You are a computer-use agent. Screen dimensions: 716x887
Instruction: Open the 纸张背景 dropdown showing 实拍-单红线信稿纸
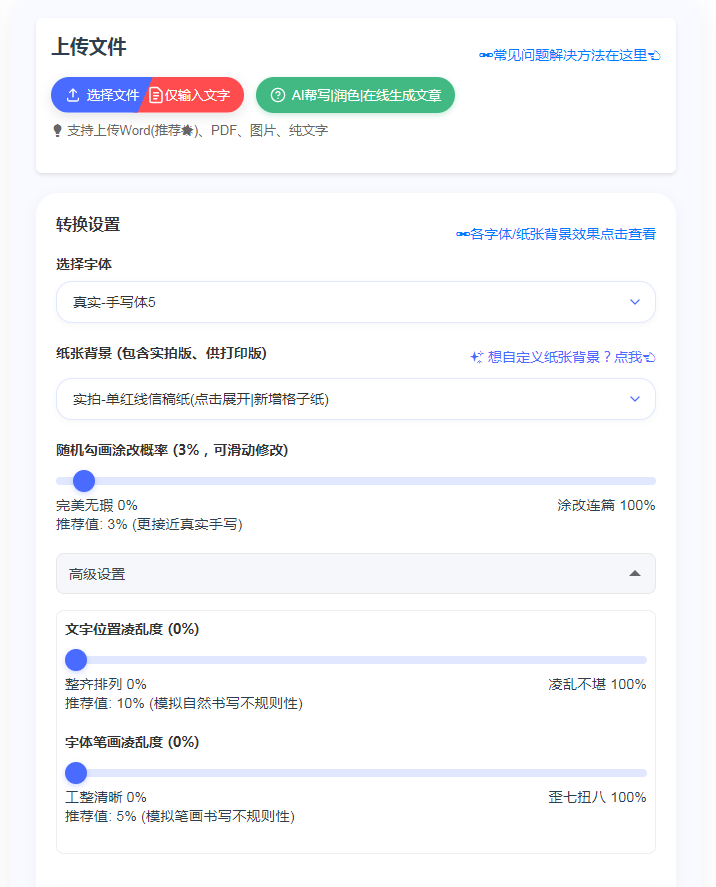click(x=356, y=399)
